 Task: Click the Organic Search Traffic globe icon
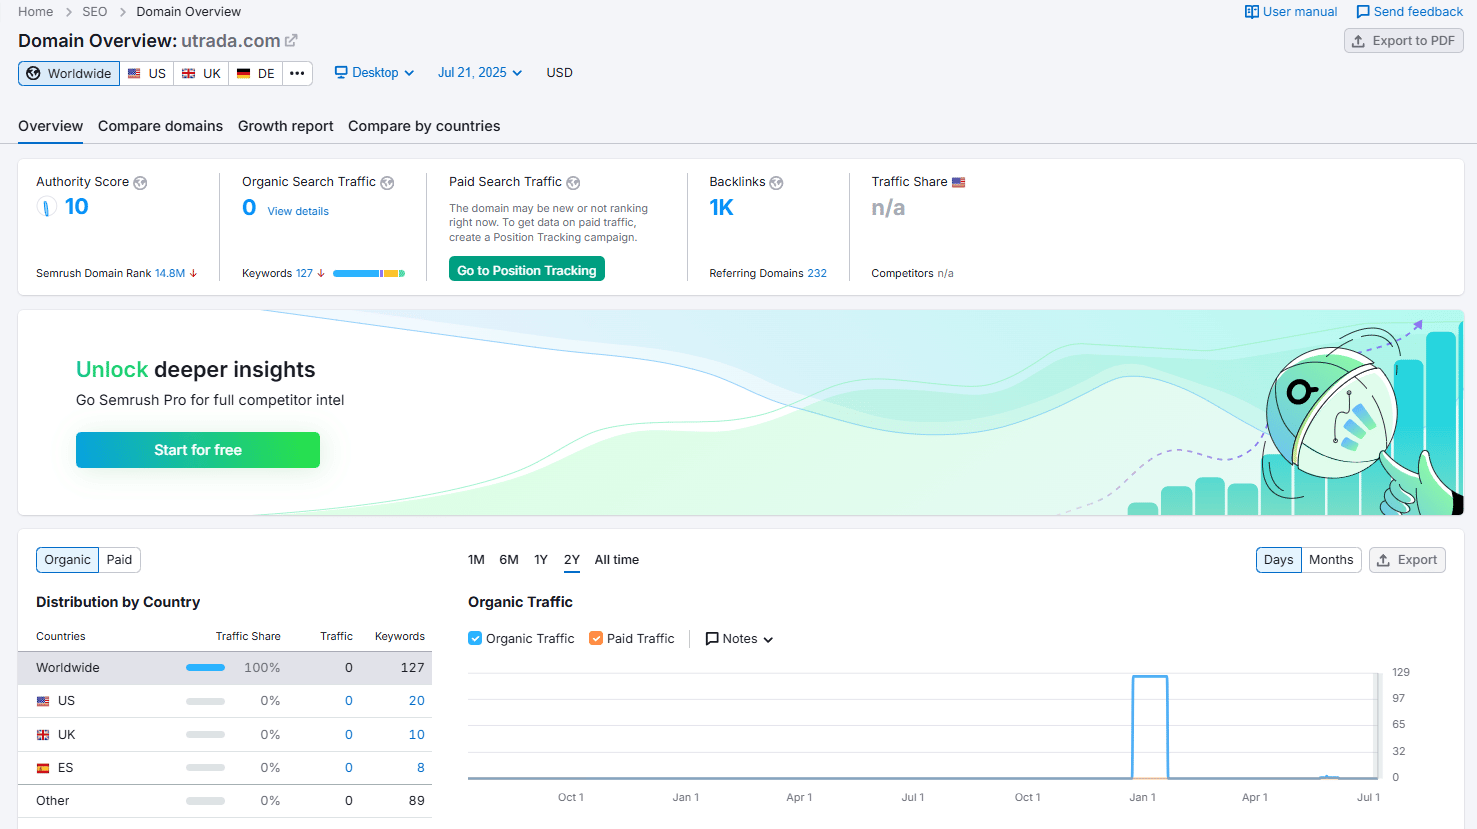[387, 183]
